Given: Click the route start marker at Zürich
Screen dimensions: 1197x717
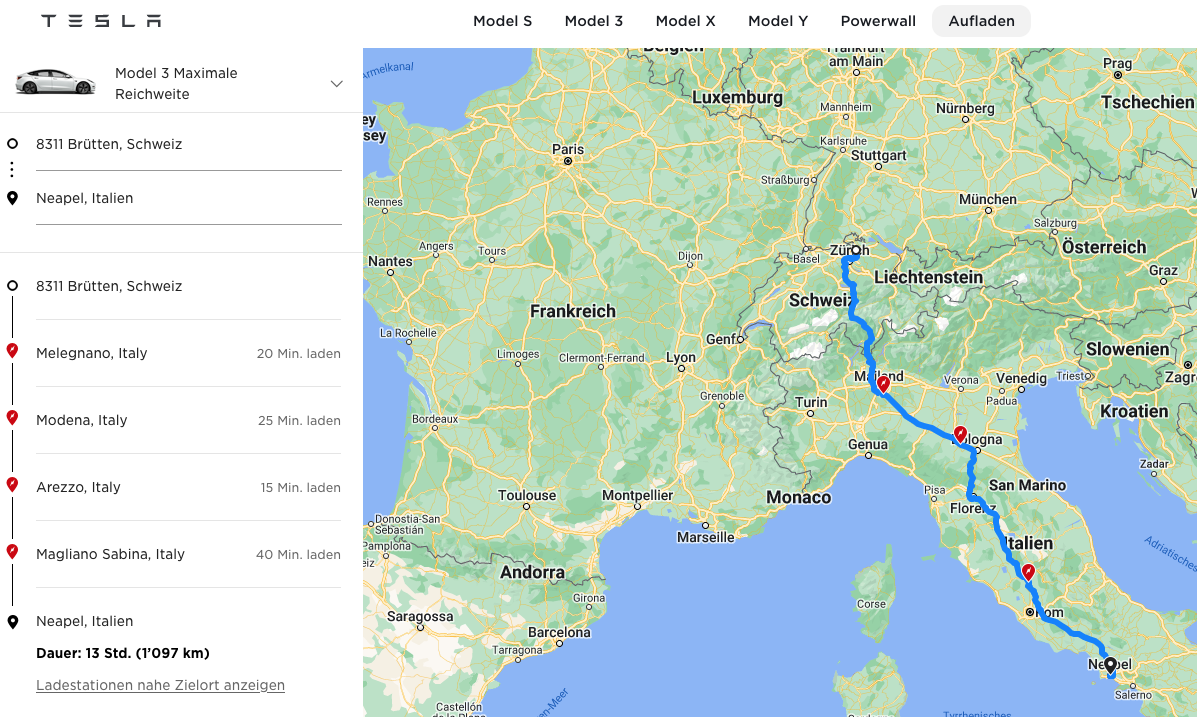Looking at the screenshot, I should click(x=856, y=250).
